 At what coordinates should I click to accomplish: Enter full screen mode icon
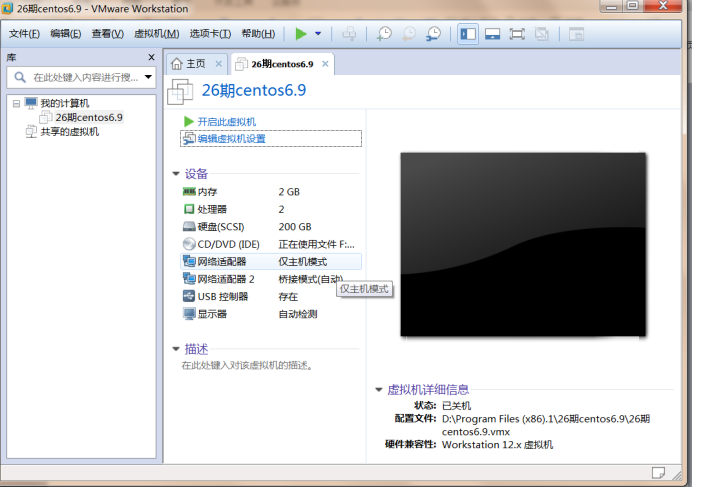click(517, 34)
